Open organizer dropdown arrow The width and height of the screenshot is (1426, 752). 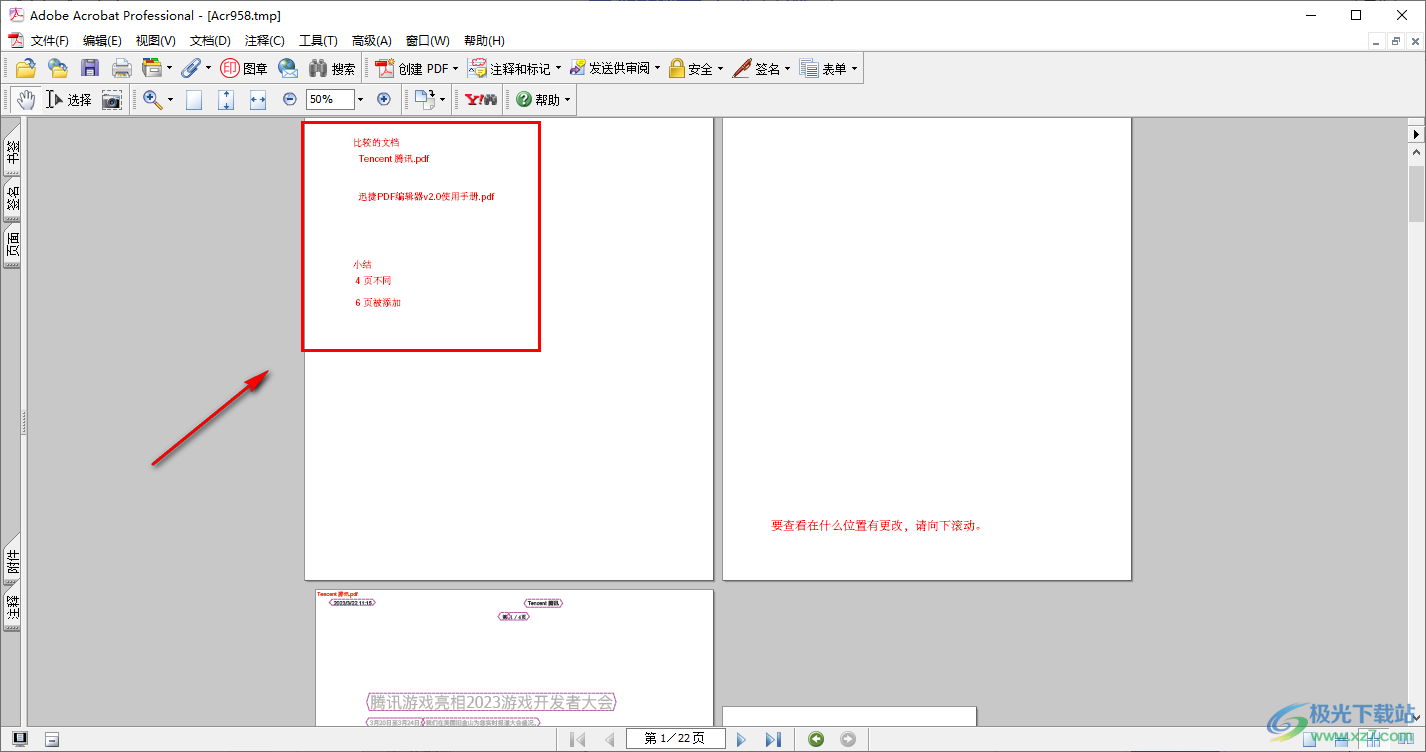click(x=169, y=68)
